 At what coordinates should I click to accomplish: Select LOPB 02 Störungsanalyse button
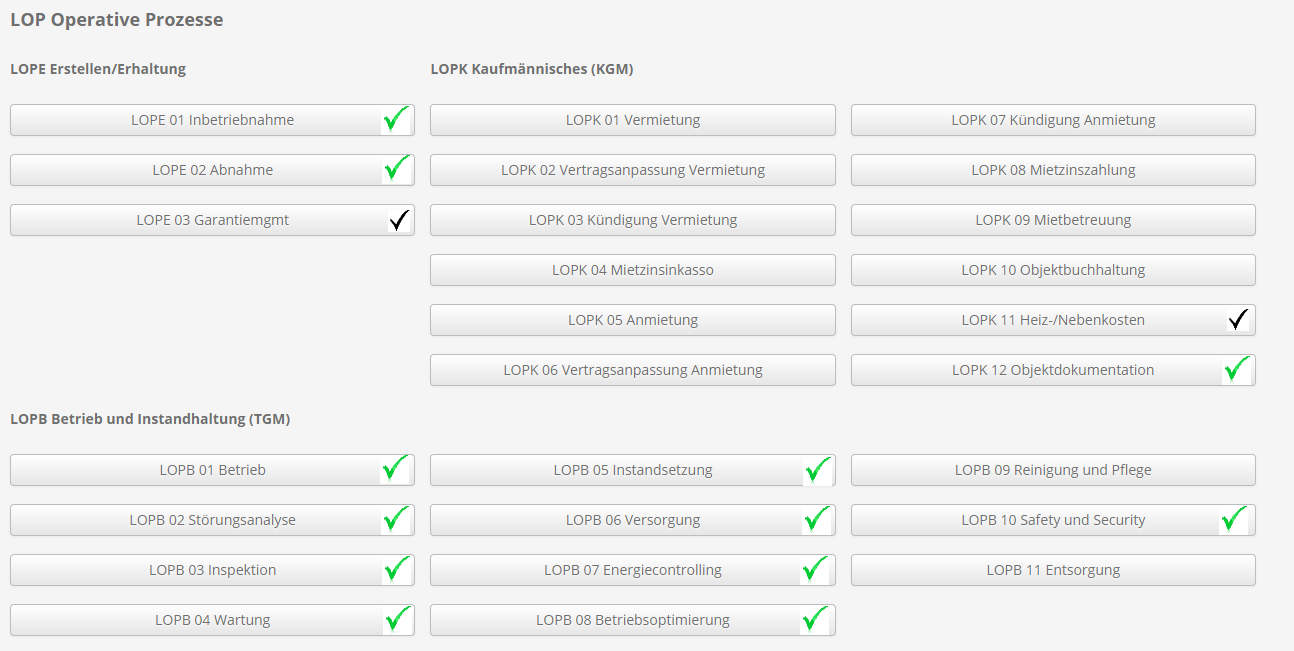[212, 520]
